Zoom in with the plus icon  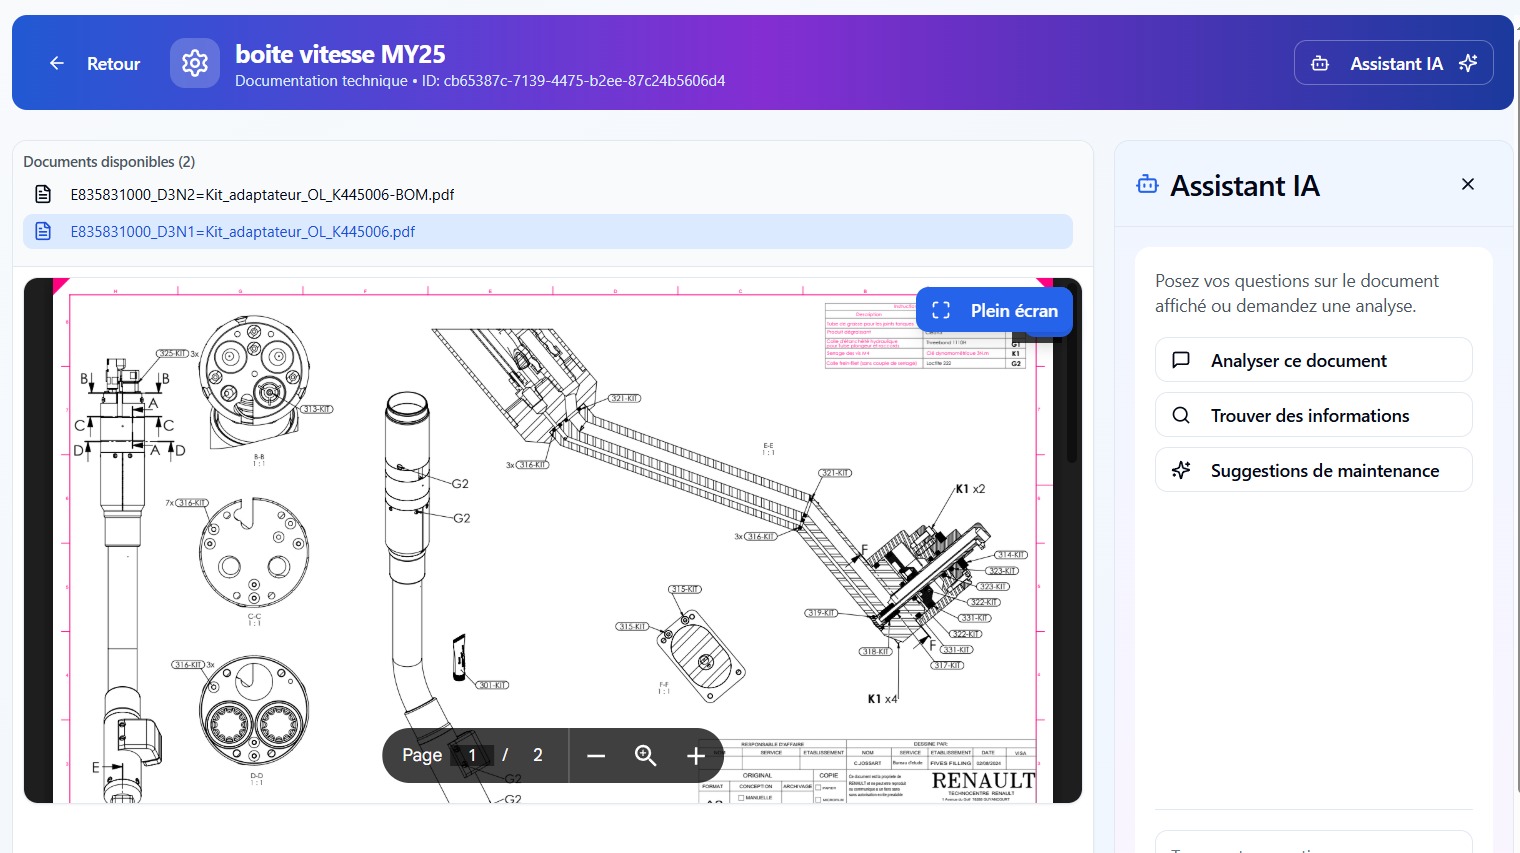(696, 756)
